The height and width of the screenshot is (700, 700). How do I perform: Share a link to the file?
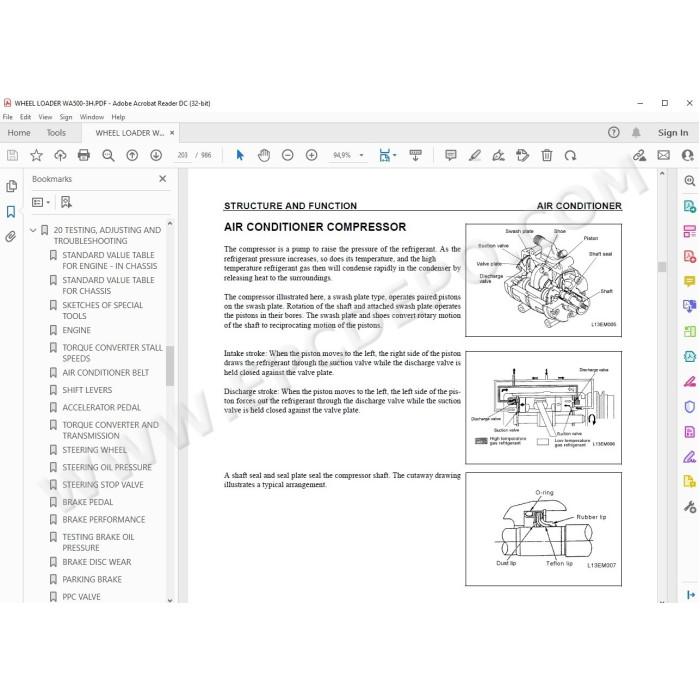coord(639,155)
